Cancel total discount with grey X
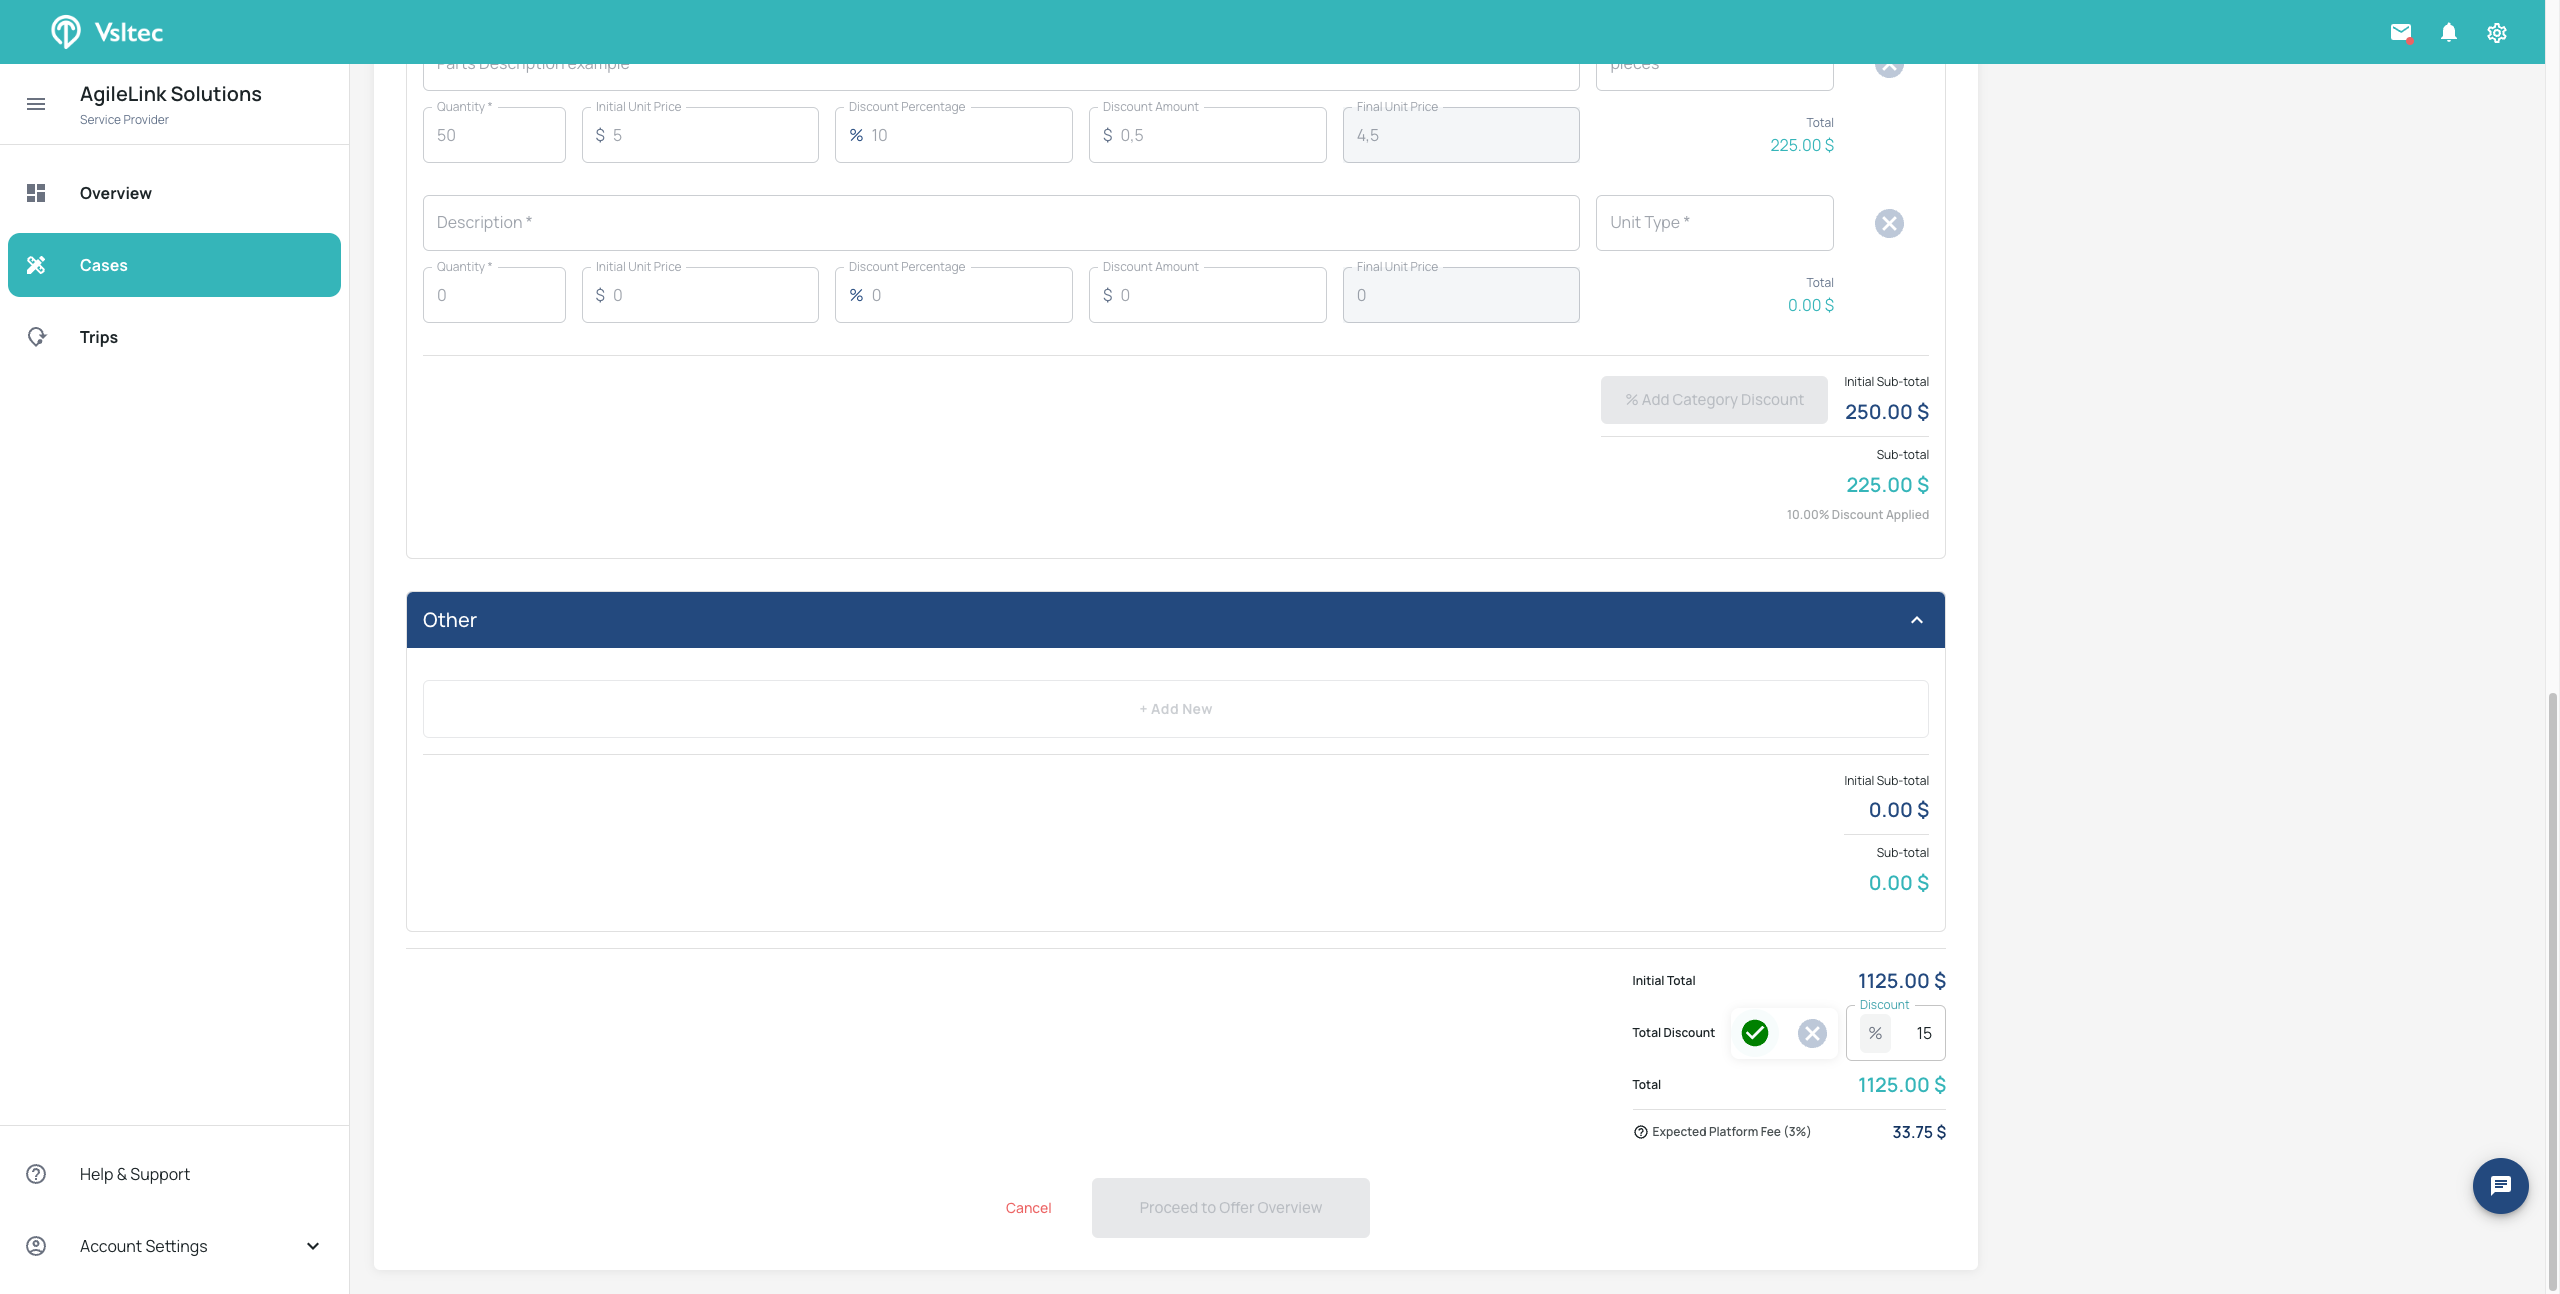Screen dimensions: 2560x1294 [1812, 1033]
